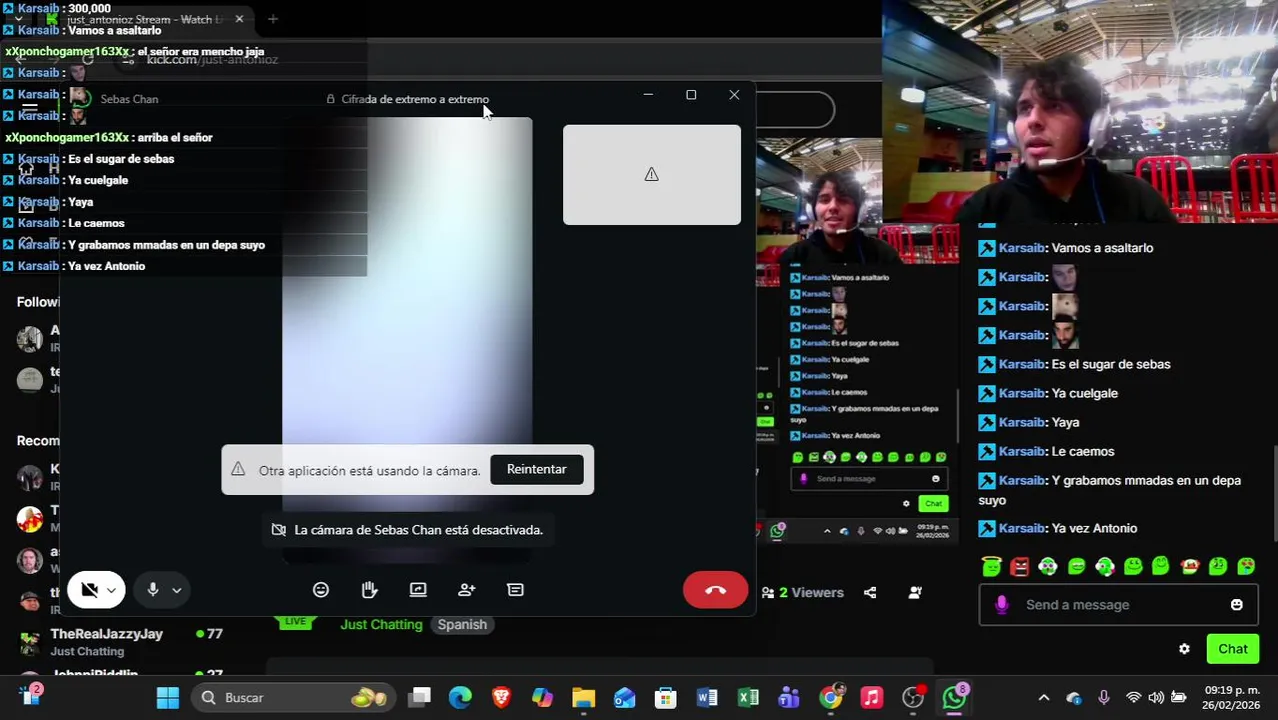Viewport: 1278px width, 720px height.
Task: Click the system tray microphone icon
Action: [x=1104, y=698]
